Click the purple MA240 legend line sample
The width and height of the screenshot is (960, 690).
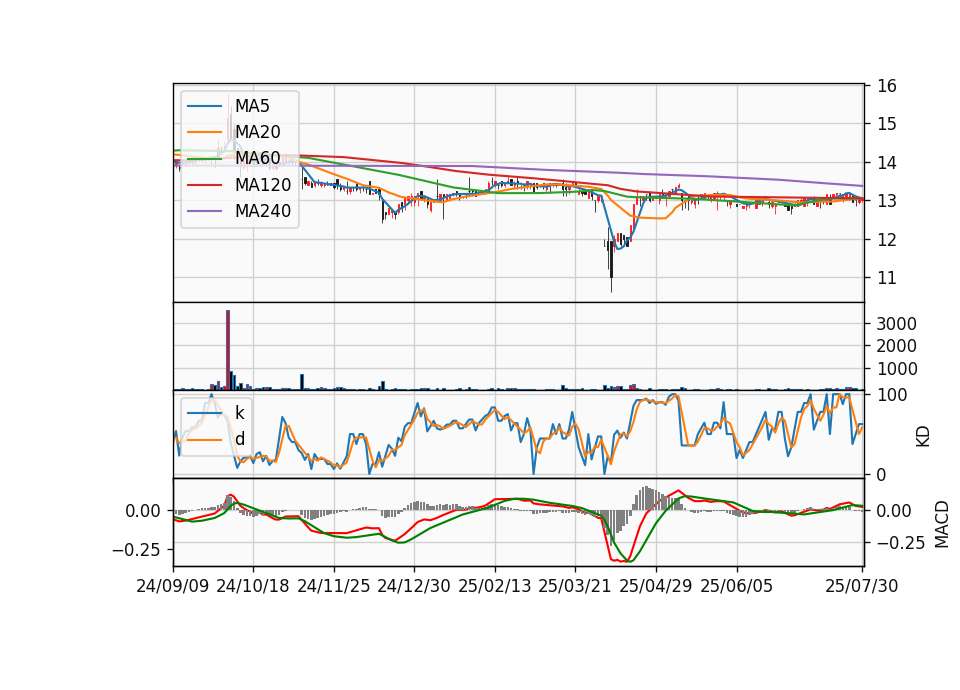click(204, 211)
